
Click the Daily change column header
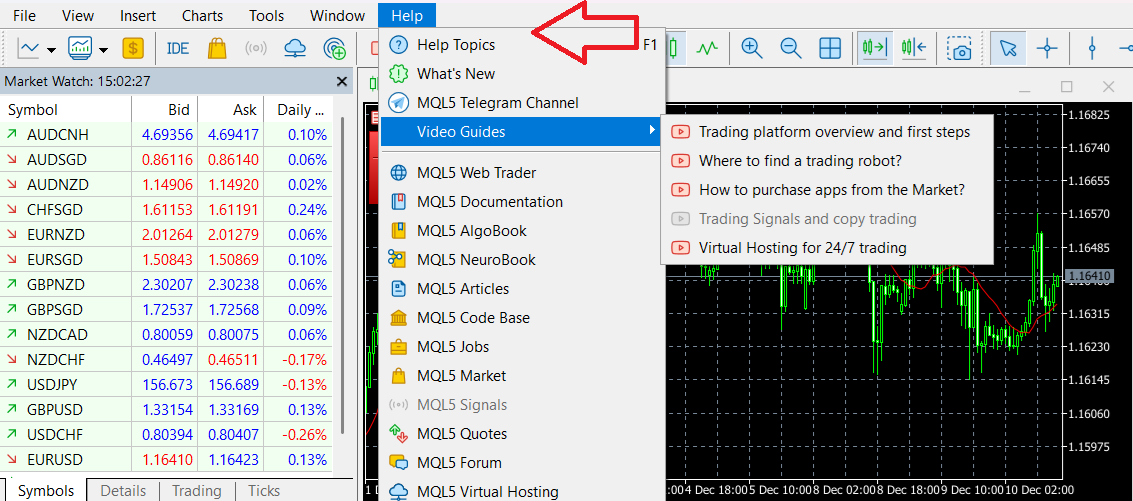(298, 110)
